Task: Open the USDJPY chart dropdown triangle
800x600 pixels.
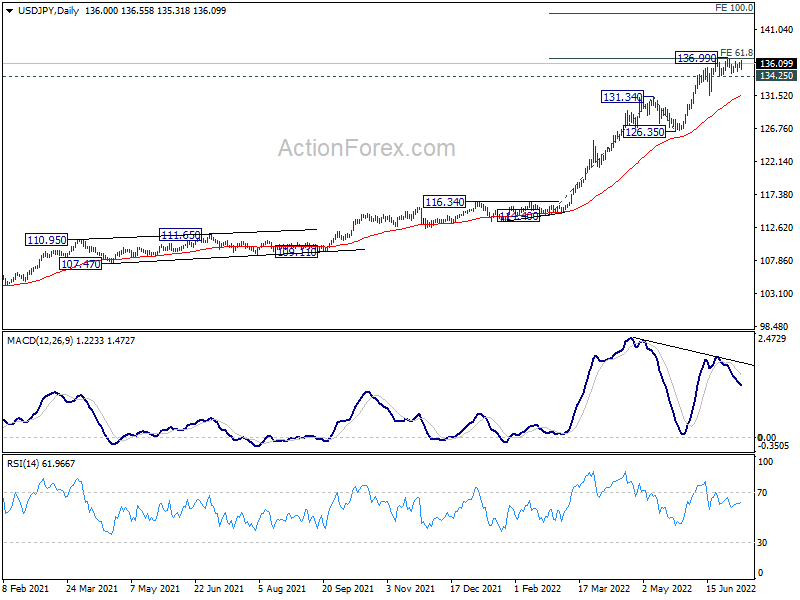Action: [10, 11]
